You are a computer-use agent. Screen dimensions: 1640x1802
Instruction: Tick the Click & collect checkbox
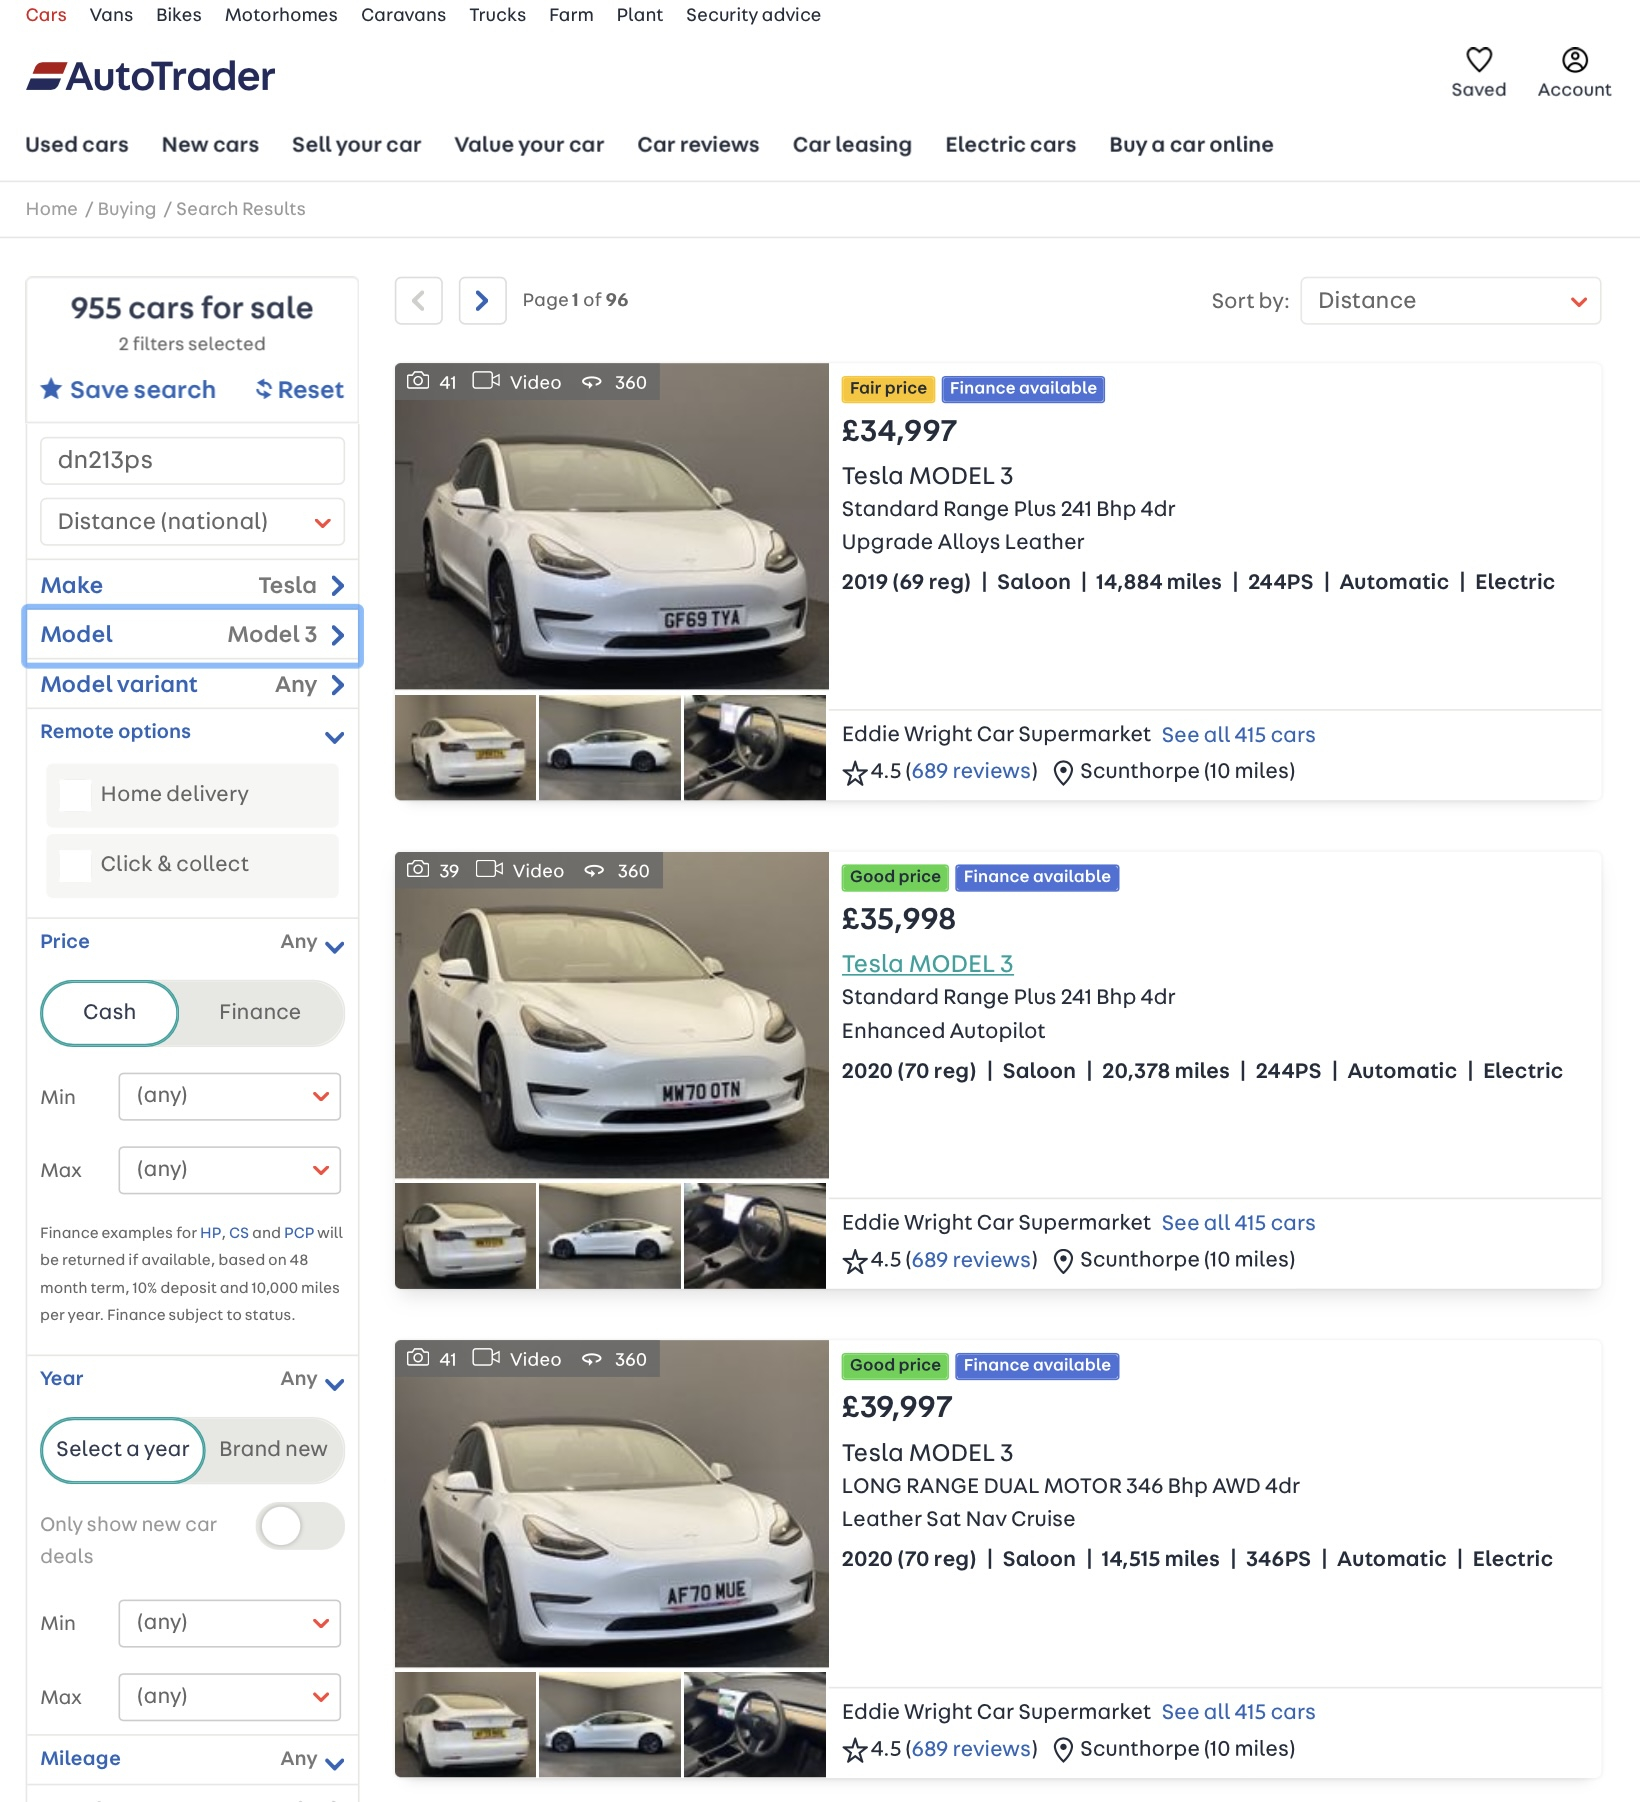(x=76, y=865)
